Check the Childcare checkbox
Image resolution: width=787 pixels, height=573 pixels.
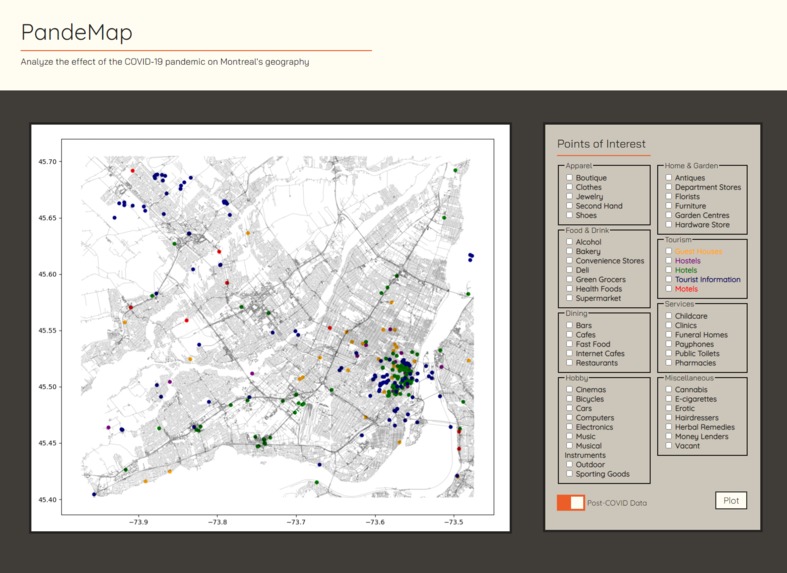669,316
